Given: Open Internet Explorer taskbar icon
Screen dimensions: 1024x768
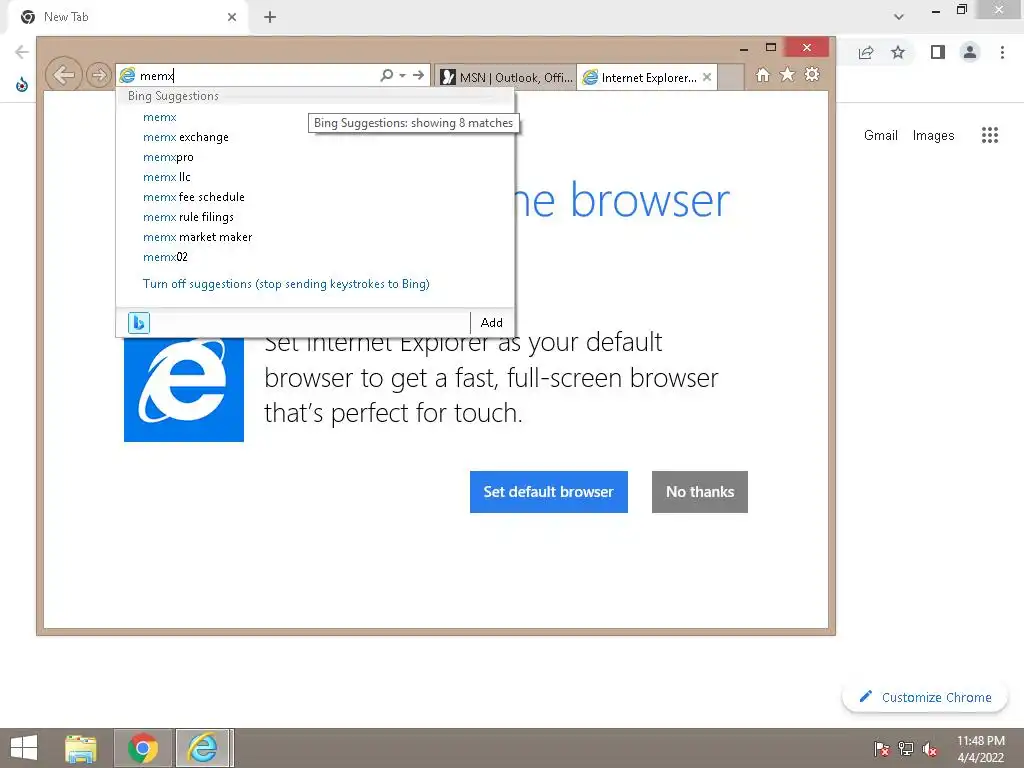Looking at the screenshot, I should point(203,748).
